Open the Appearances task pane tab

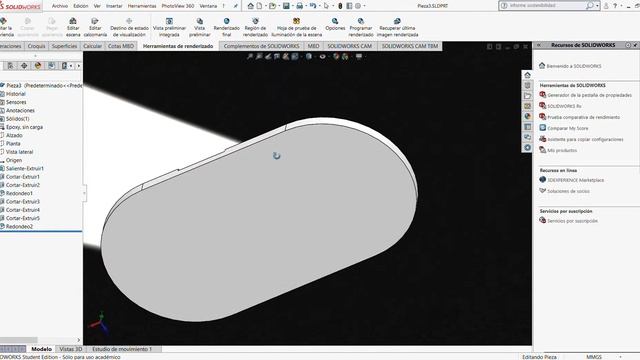coord(527,116)
